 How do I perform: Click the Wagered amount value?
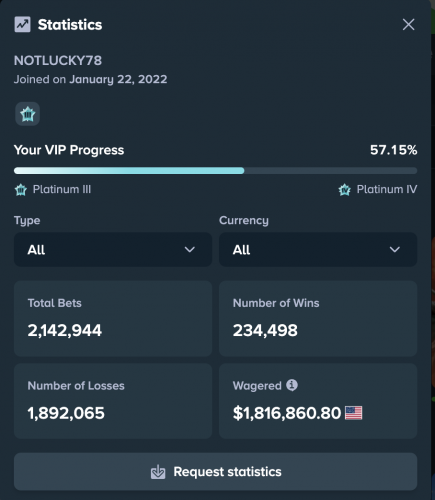pos(287,413)
